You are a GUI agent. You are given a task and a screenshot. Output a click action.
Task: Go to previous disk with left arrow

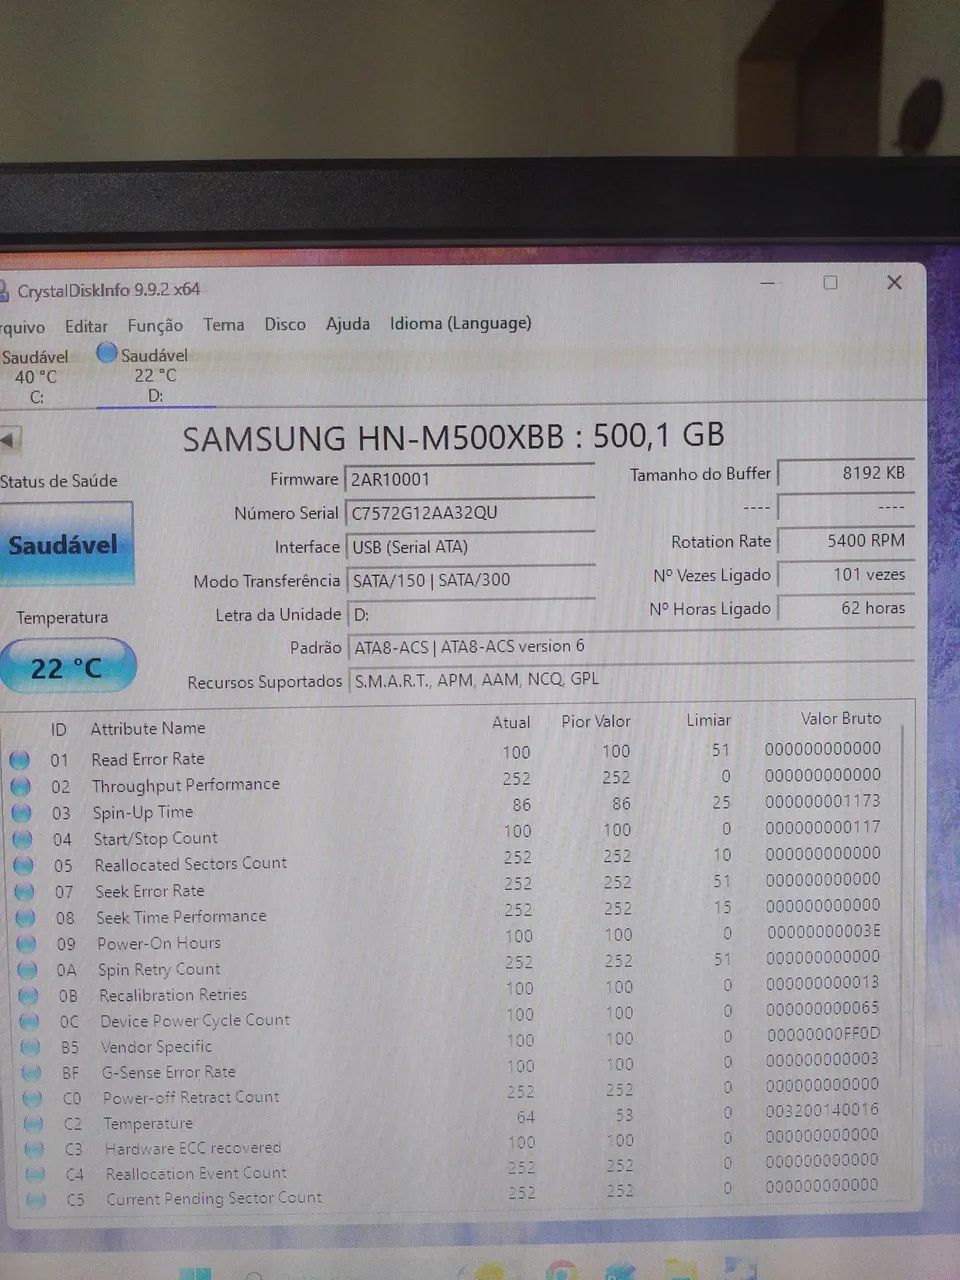(x=9, y=439)
